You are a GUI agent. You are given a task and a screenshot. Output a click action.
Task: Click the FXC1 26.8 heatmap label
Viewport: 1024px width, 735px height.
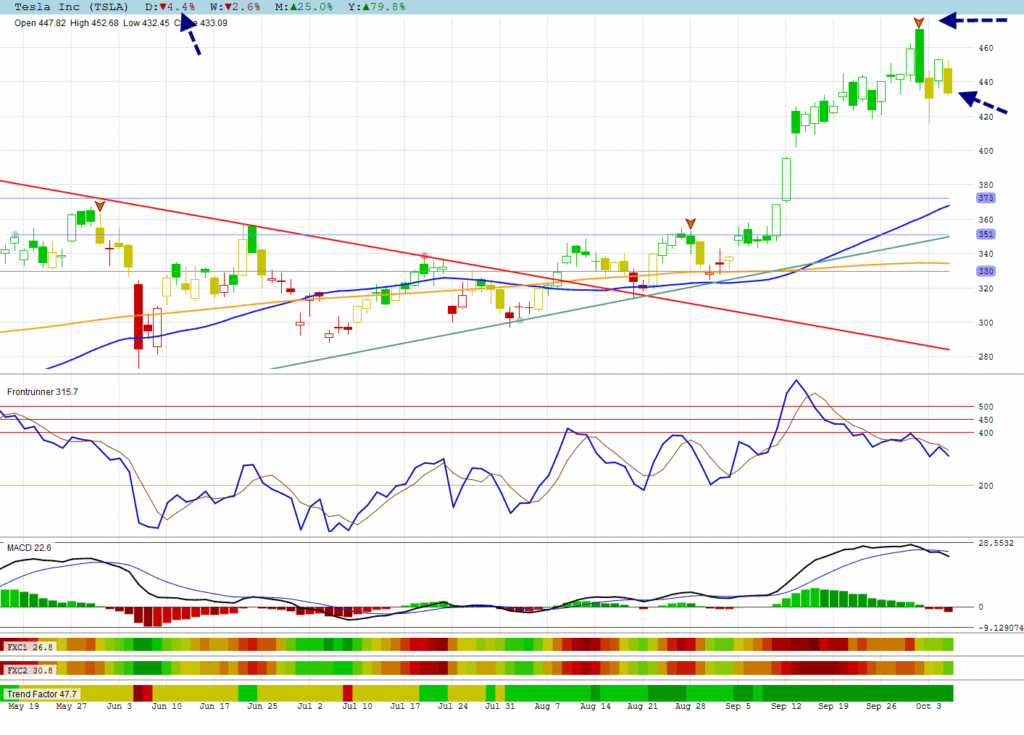[x=29, y=646]
